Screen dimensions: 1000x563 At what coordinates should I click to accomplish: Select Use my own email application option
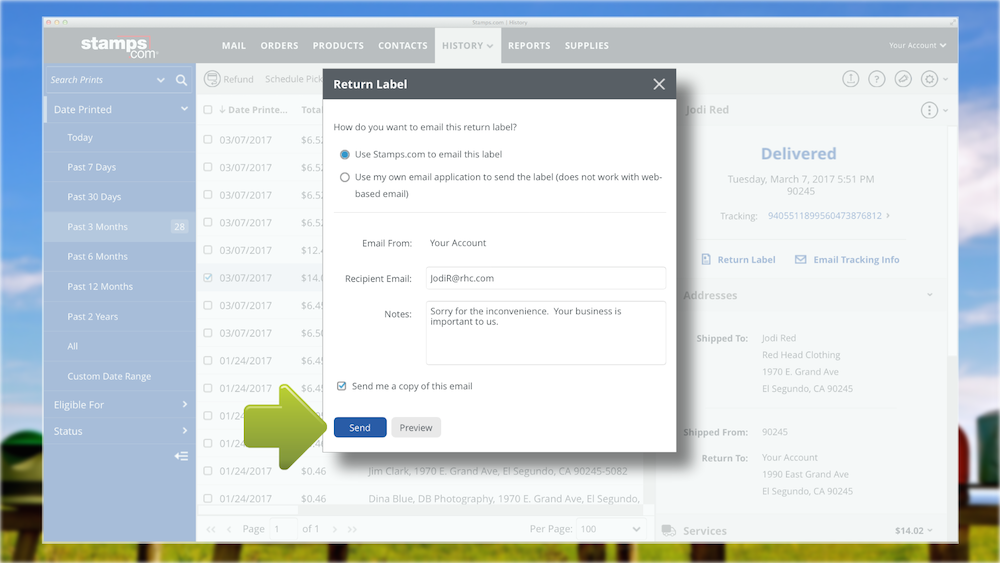pos(345,177)
